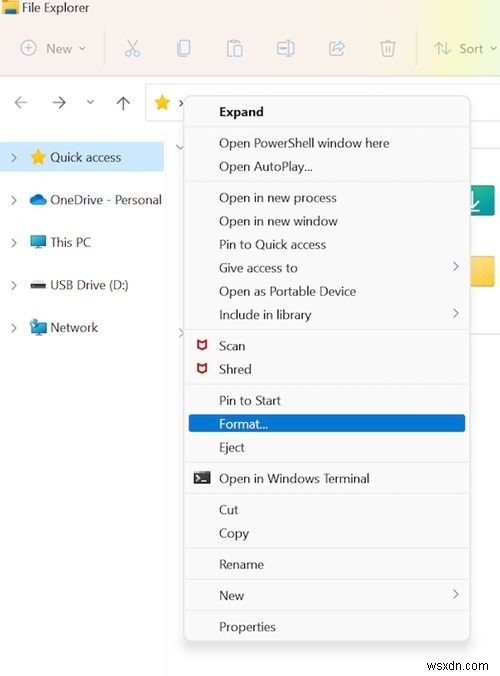Expand the This PC tree node
The width and height of the screenshot is (500, 676).
click(14, 243)
